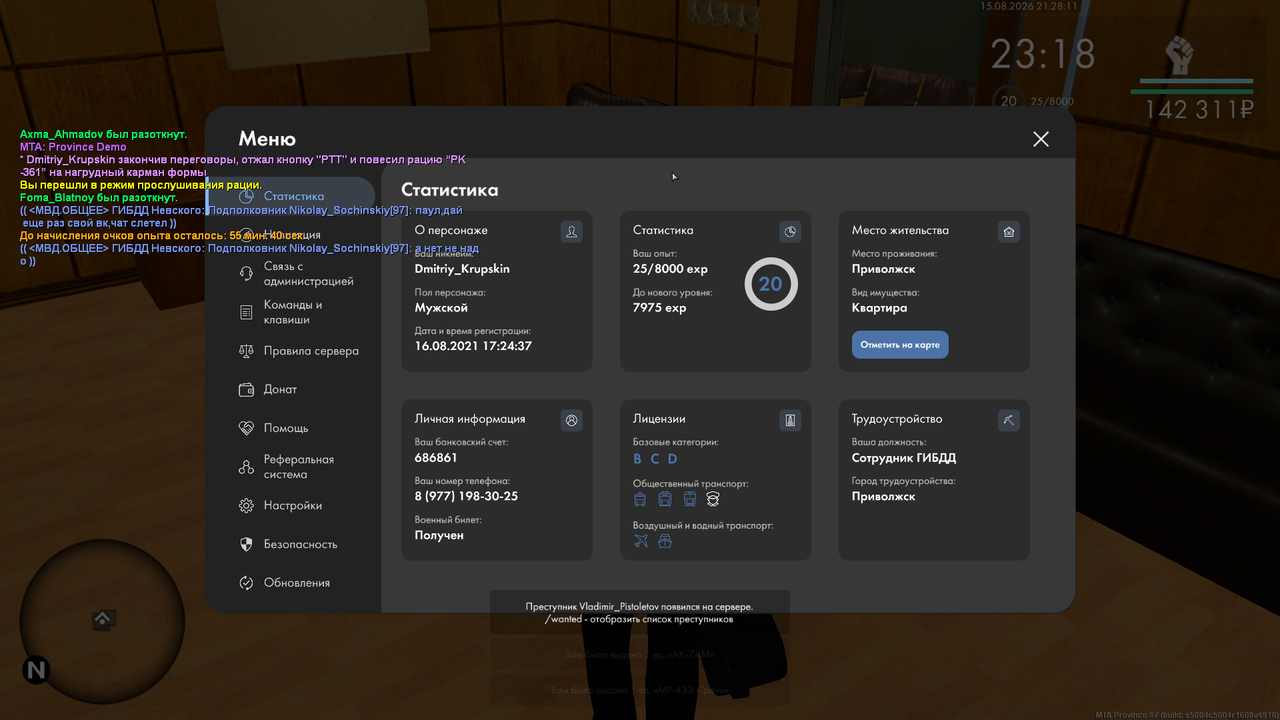Viewport: 1280px width, 720px height.
Task: Click the license document icon on Лицензии card
Action: tap(790, 421)
